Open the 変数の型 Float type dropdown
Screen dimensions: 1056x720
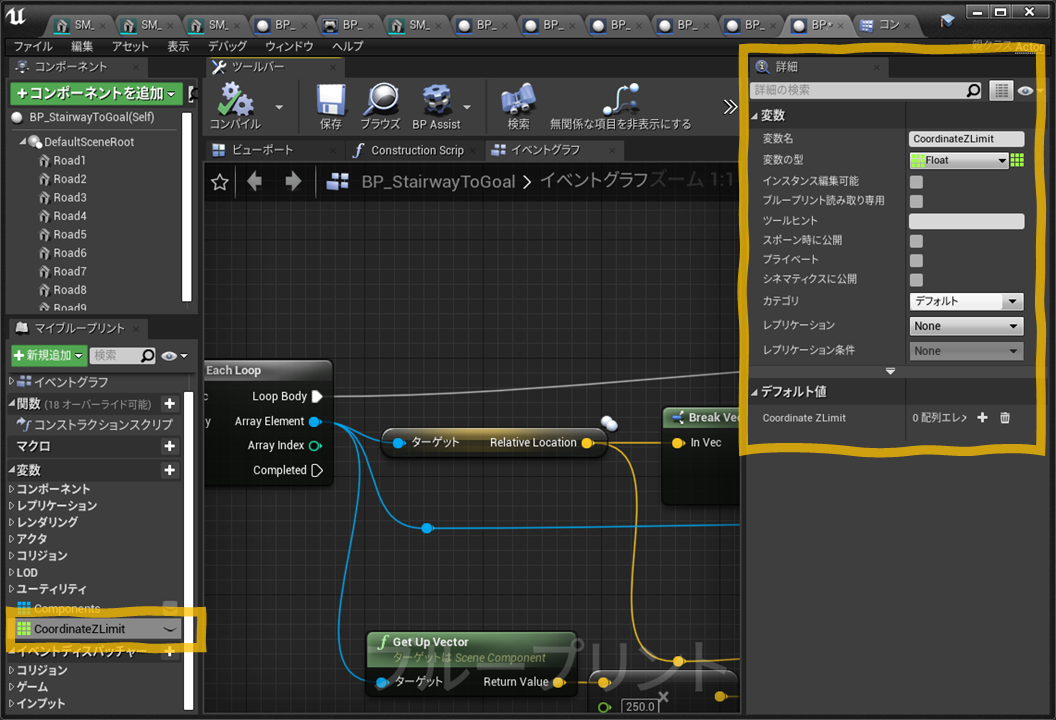[x=959, y=160]
